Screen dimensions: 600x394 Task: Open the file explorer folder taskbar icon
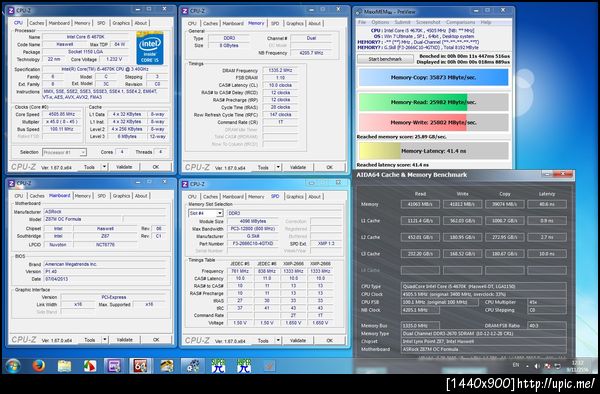point(64,366)
